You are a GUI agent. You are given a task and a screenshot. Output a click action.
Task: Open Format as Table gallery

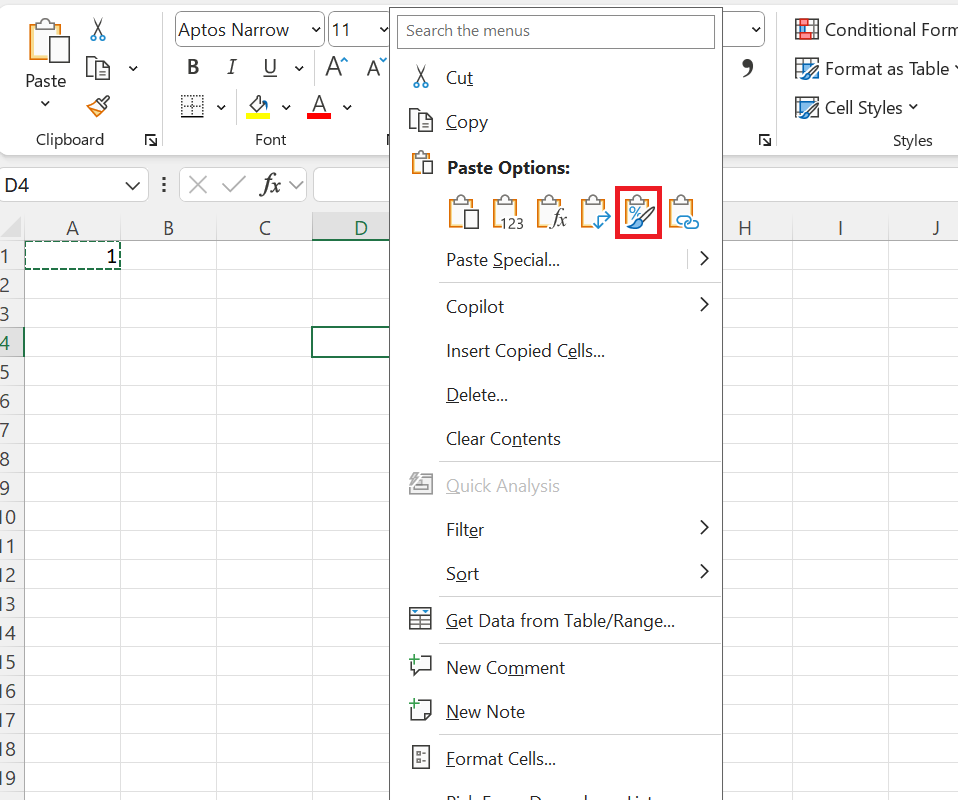(x=876, y=68)
